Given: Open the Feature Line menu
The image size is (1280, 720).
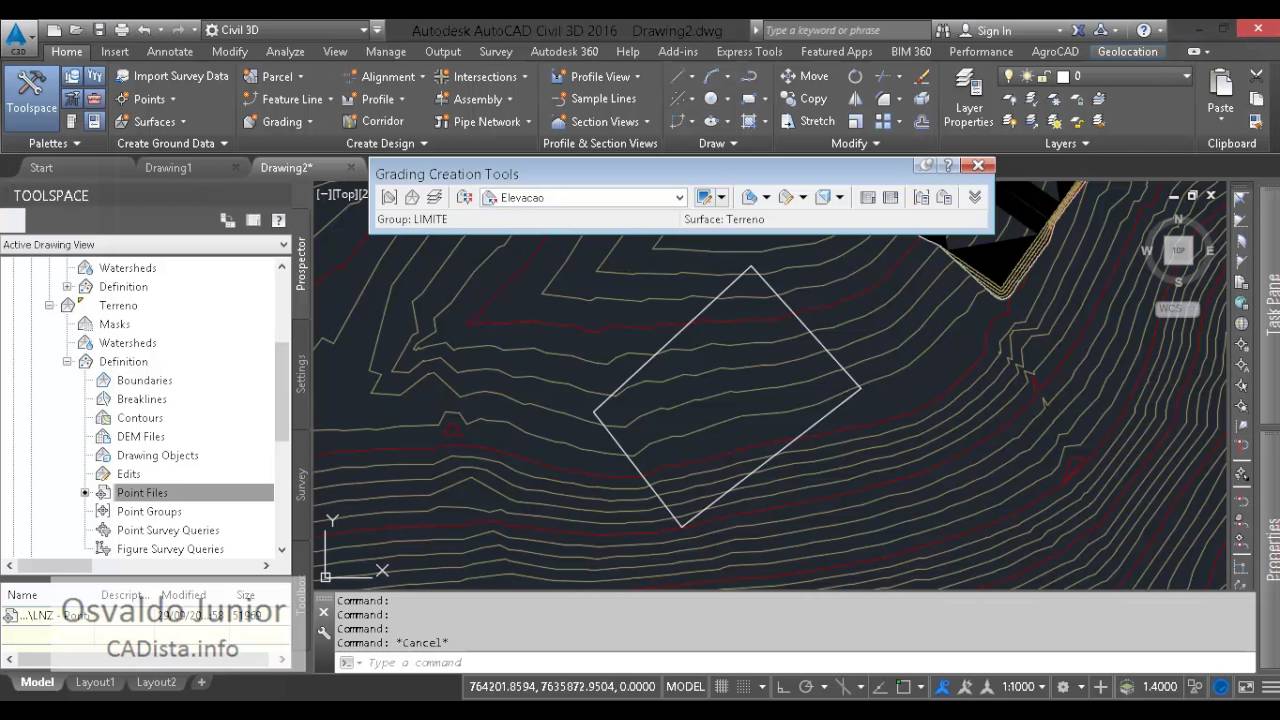Looking at the screenshot, I should tap(288, 99).
